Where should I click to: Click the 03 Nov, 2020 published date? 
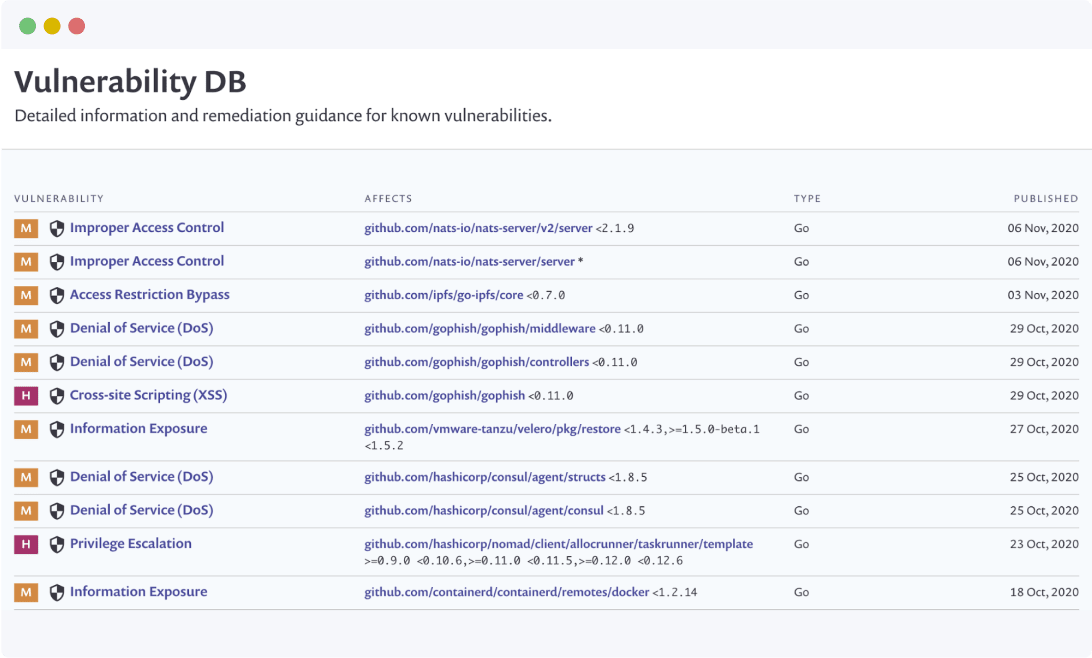point(1043,295)
